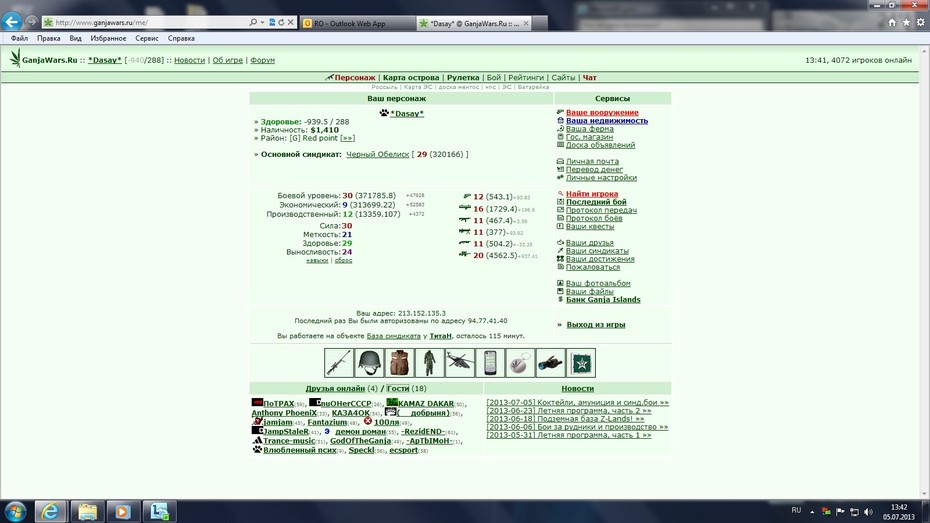Open browser favorites star icon
930x523 pixels.
(906, 23)
